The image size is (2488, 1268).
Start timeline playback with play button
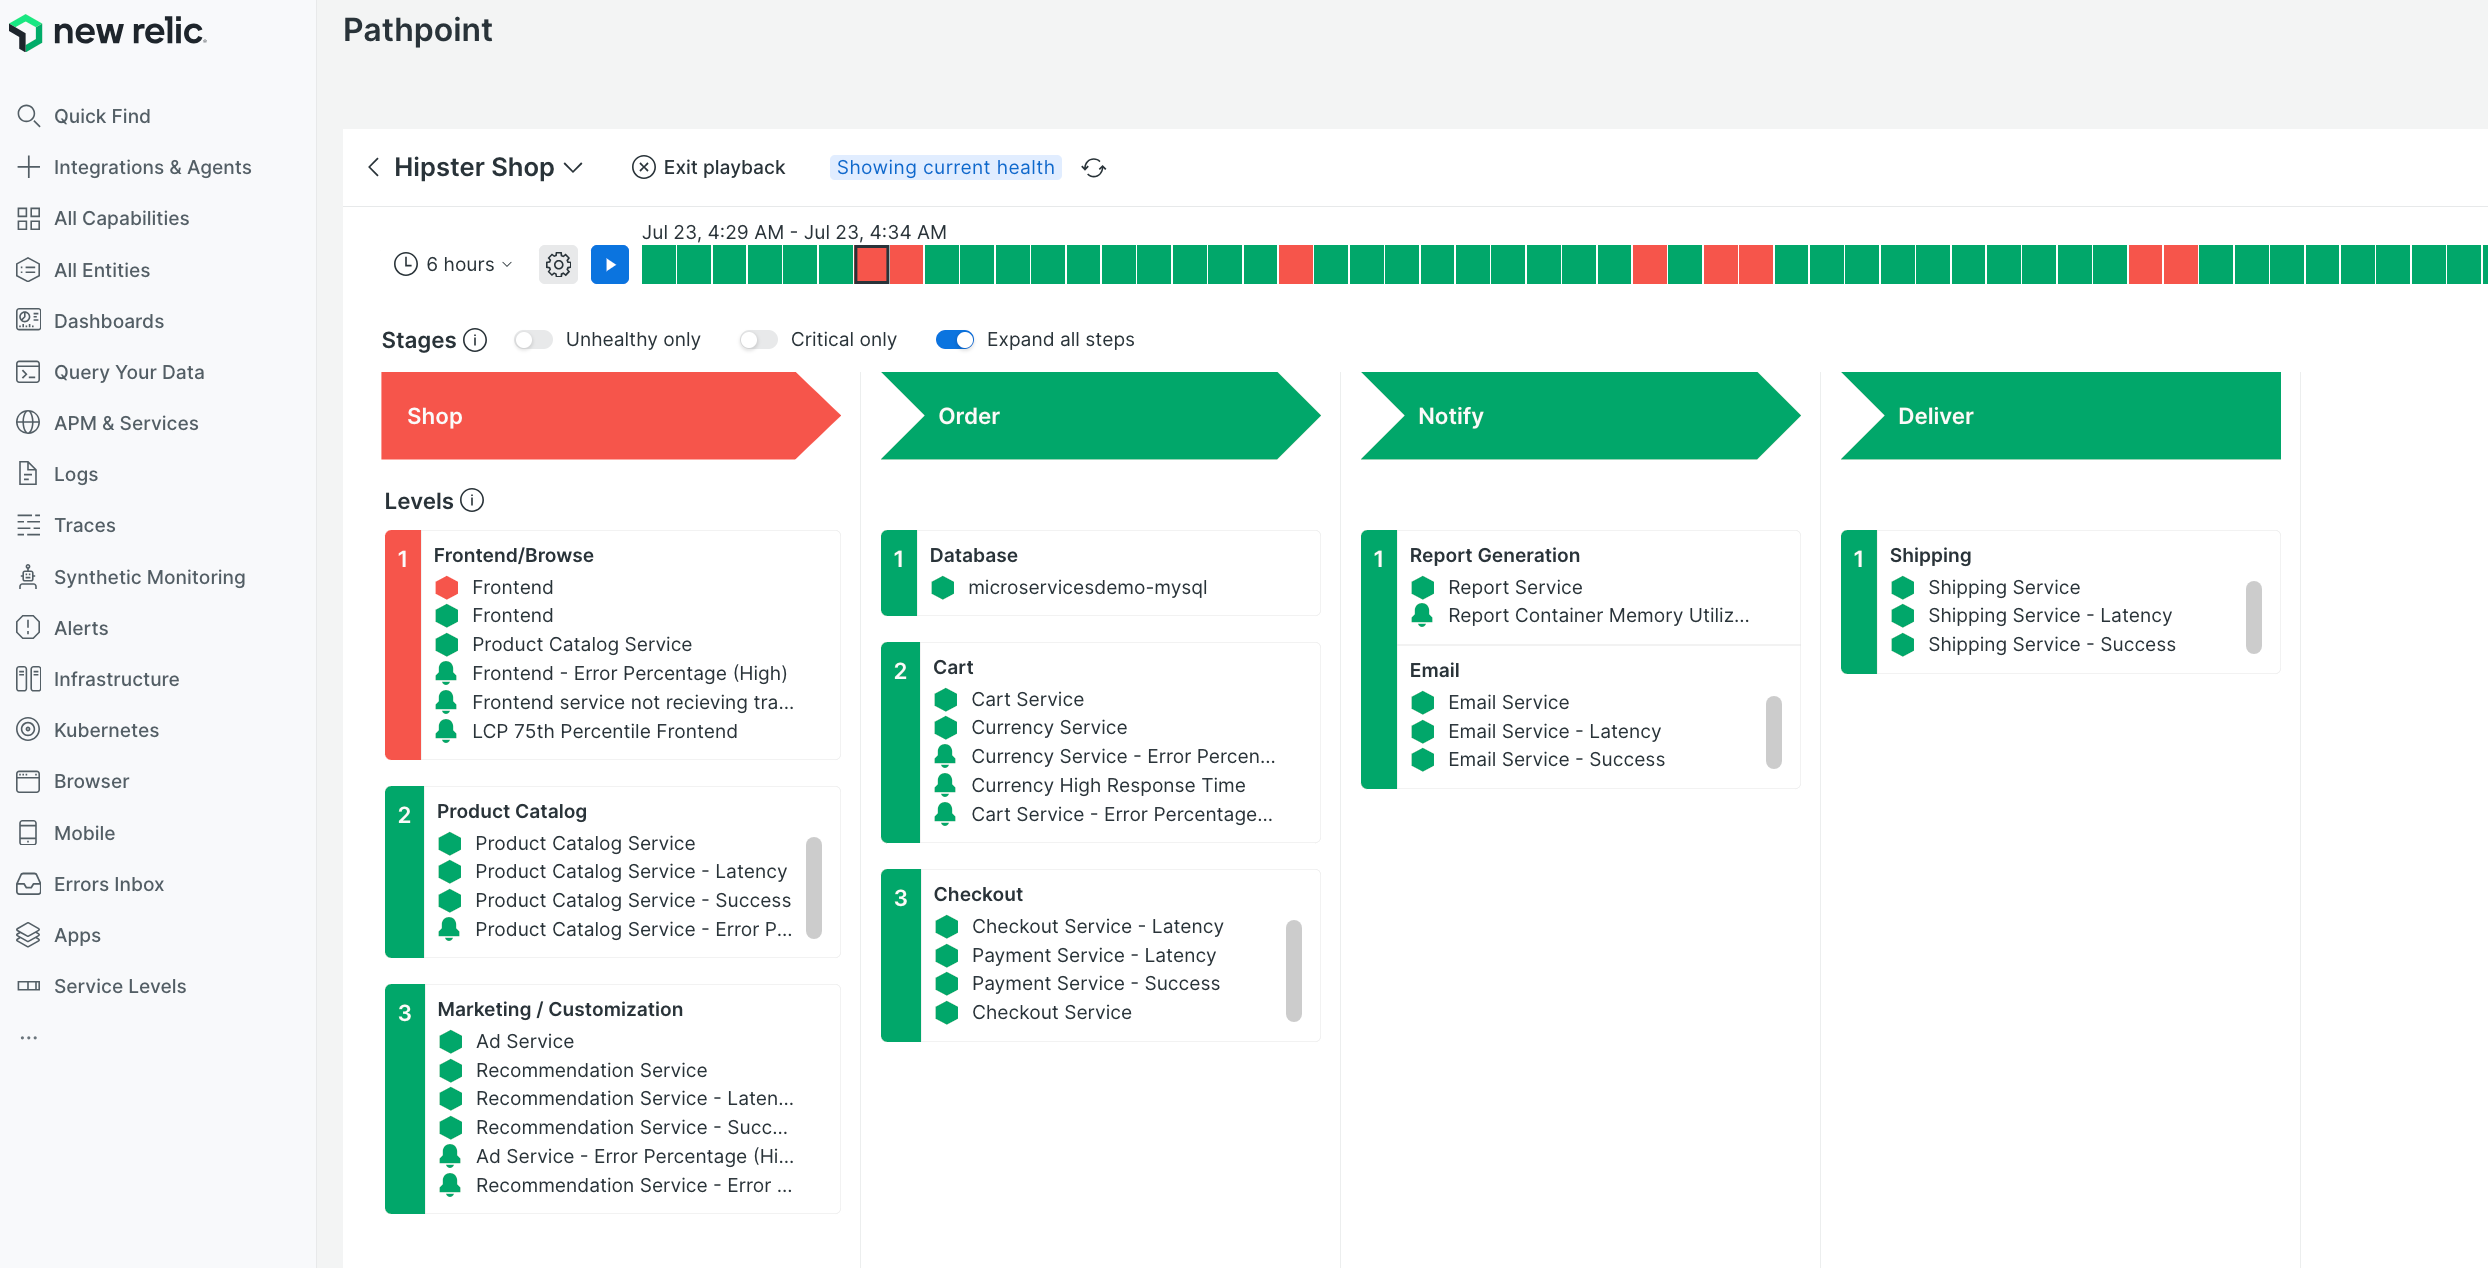[x=610, y=264]
